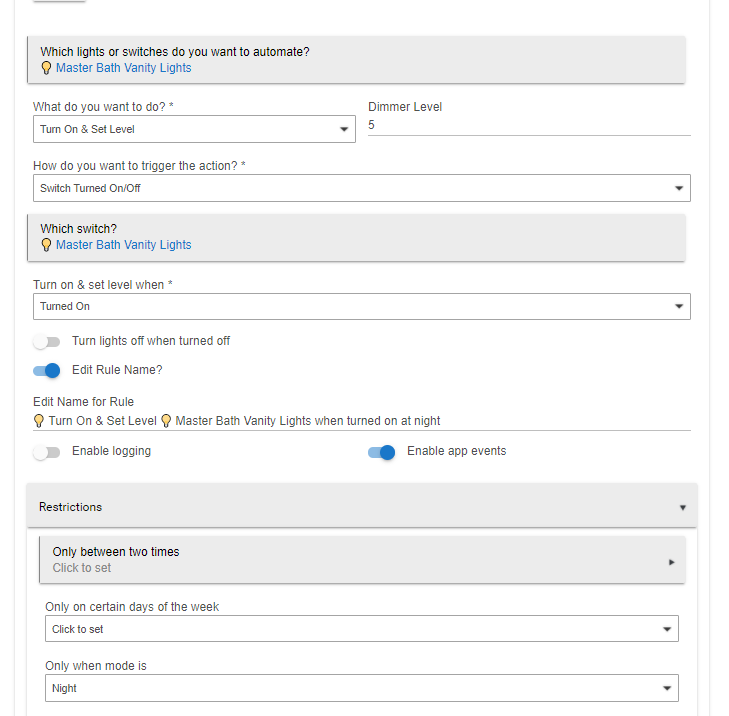The image size is (729, 716).
Task: Enable logging toggle switch
Action: coord(47,452)
